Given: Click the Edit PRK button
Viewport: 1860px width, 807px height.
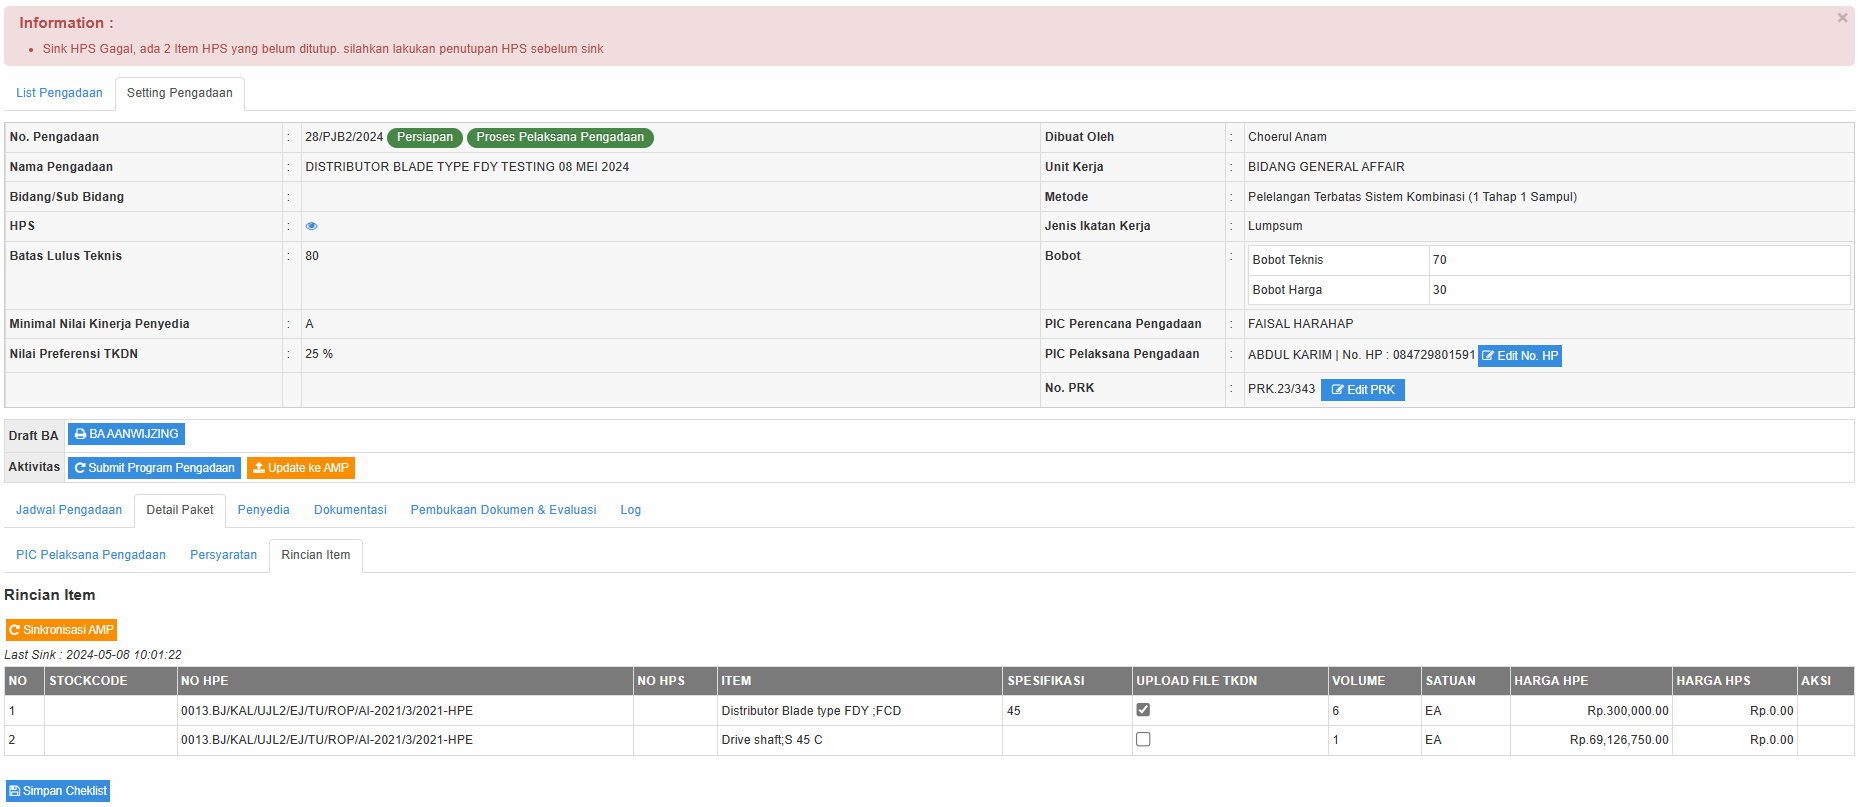Looking at the screenshot, I should [1362, 390].
